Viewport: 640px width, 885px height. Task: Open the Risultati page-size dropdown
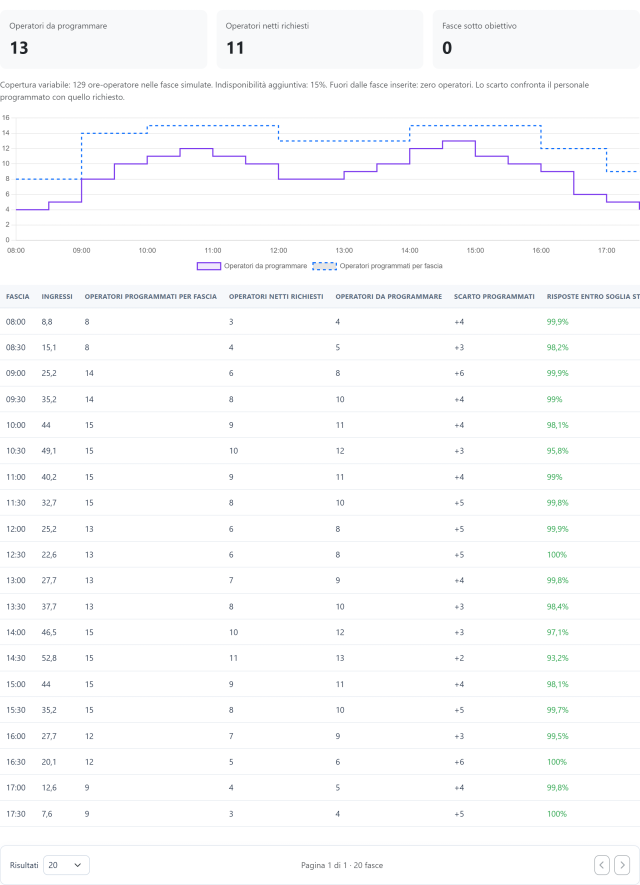66,865
